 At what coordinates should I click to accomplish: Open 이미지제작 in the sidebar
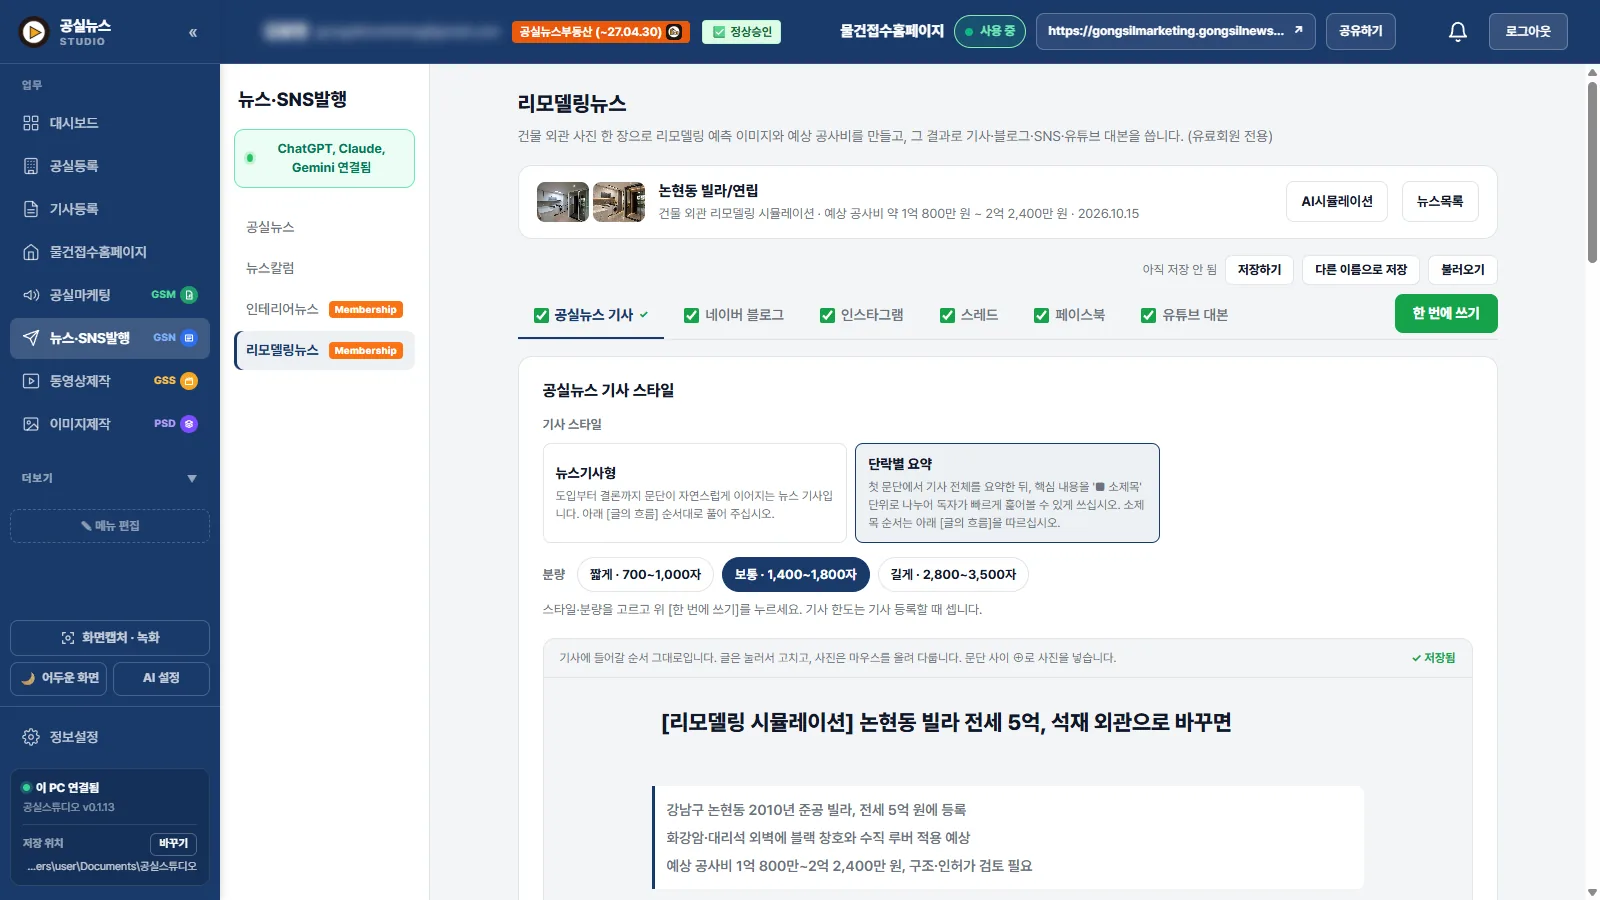(110, 424)
